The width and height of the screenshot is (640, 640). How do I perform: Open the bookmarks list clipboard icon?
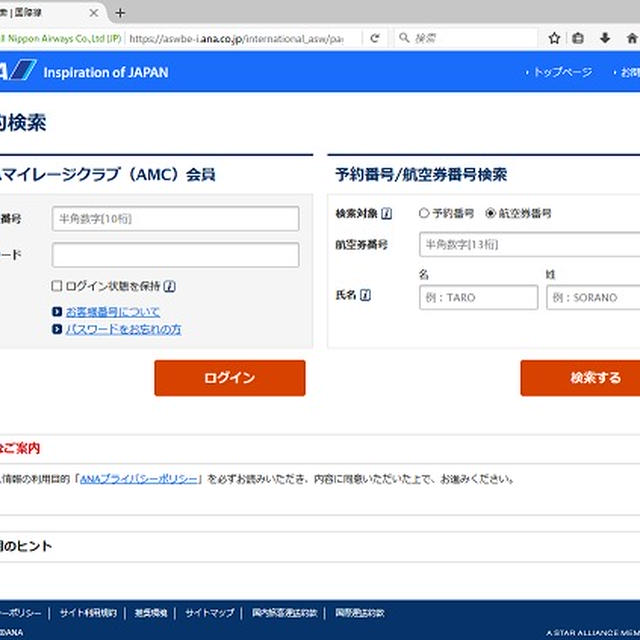tap(578, 38)
